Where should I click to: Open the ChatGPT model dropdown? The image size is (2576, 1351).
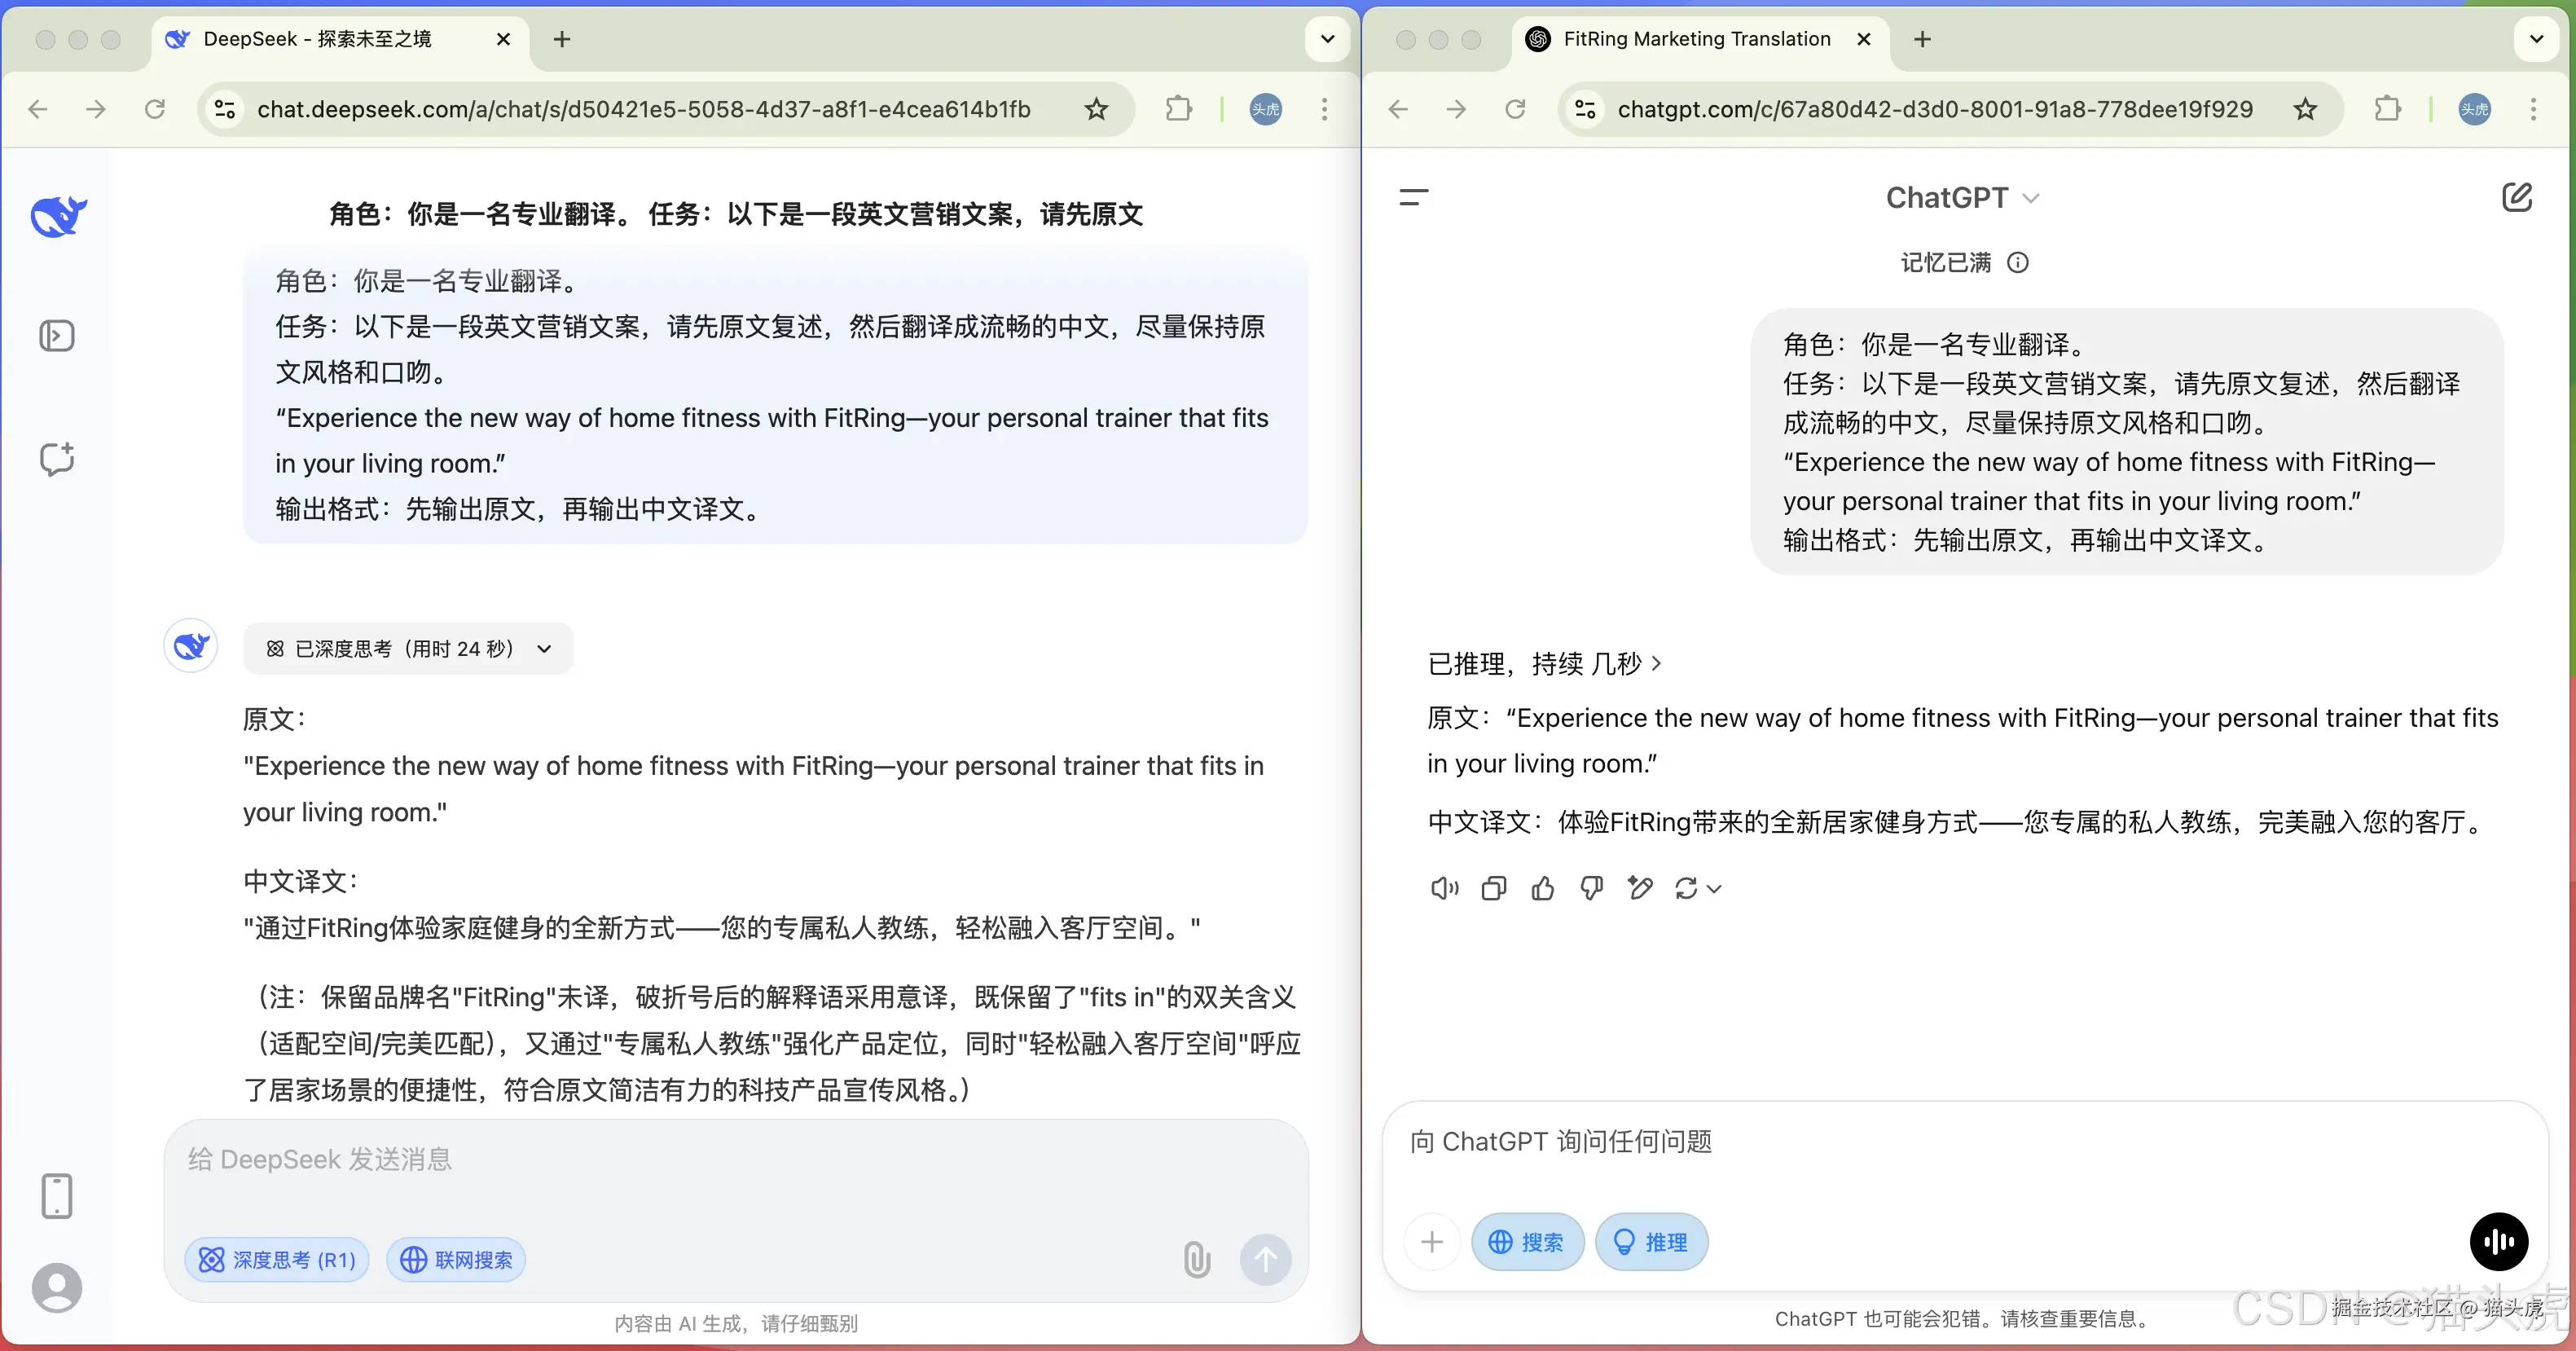[1961, 197]
